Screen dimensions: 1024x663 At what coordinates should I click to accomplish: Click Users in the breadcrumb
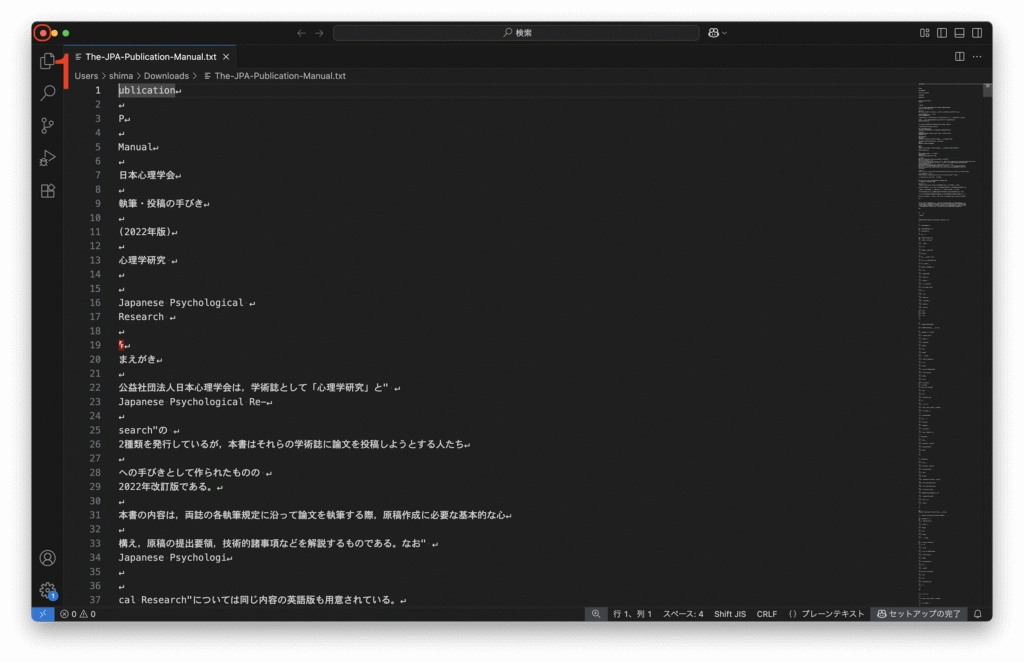(x=86, y=76)
